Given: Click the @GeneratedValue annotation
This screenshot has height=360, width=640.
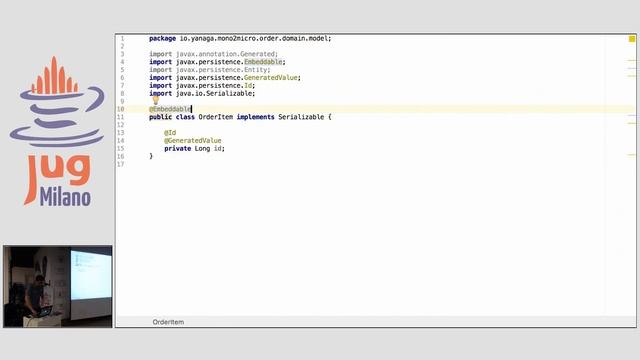Looking at the screenshot, I should coord(193,140).
